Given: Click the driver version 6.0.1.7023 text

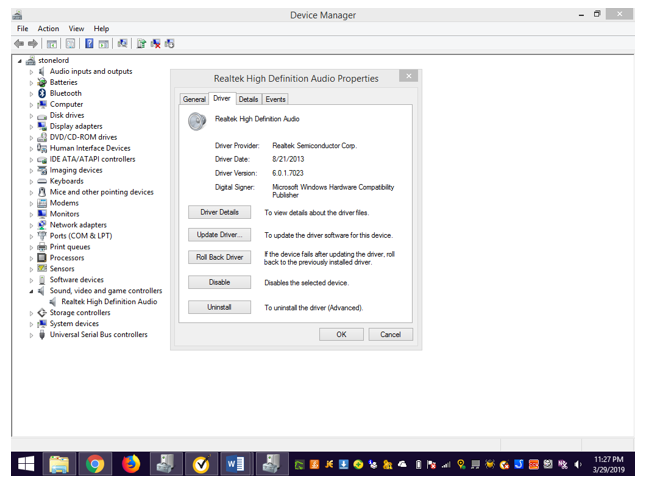Looking at the screenshot, I should [288, 173].
